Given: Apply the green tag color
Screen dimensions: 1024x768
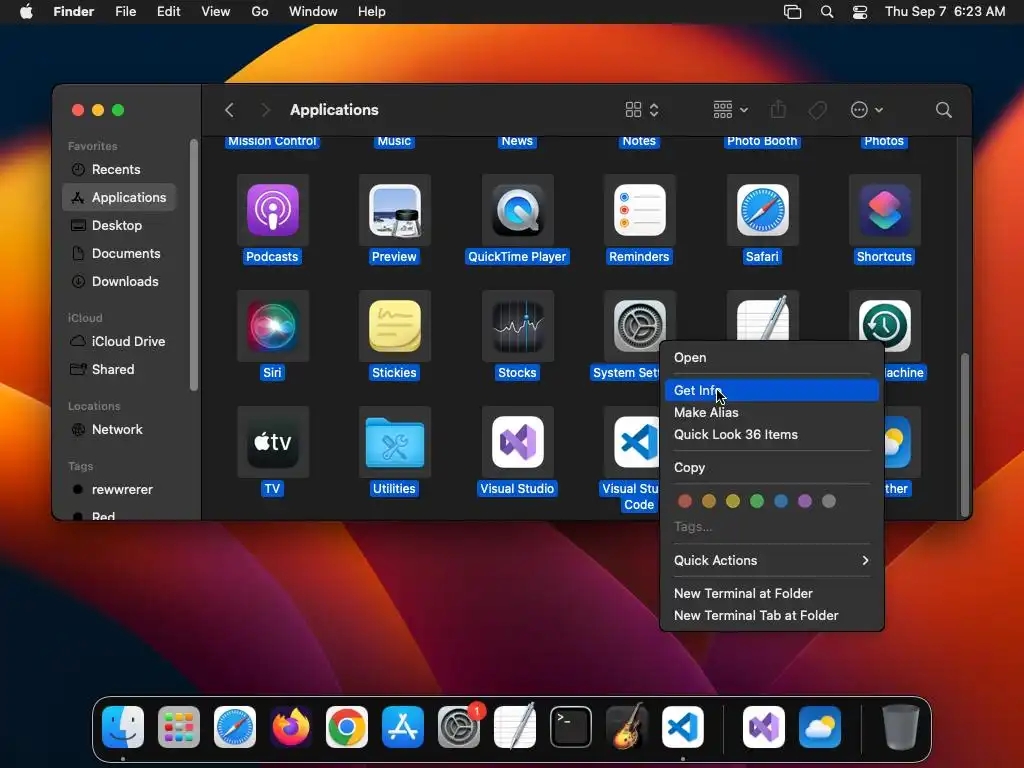Looking at the screenshot, I should coord(757,501).
